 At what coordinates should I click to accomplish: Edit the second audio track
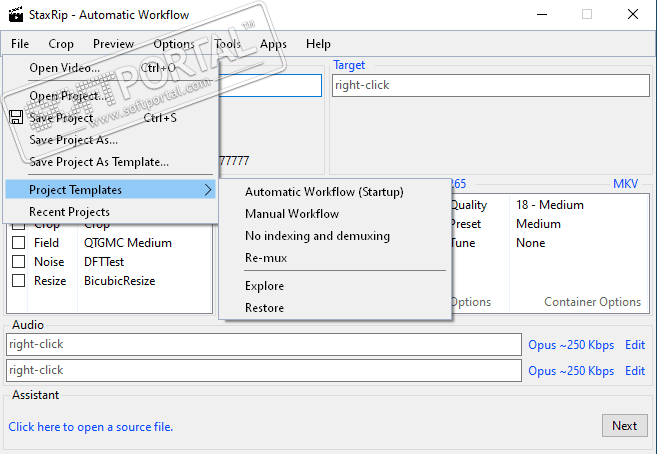[x=635, y=371]
